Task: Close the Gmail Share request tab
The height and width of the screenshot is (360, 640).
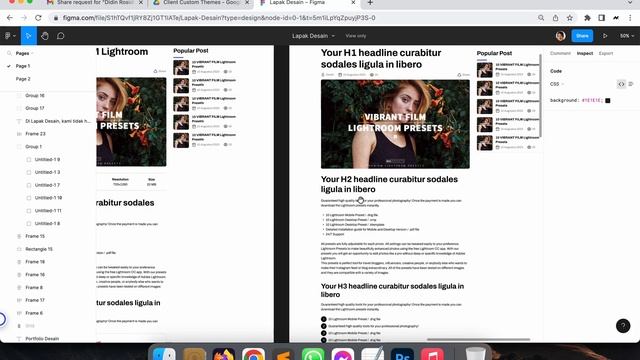Action: coord(141,3)
